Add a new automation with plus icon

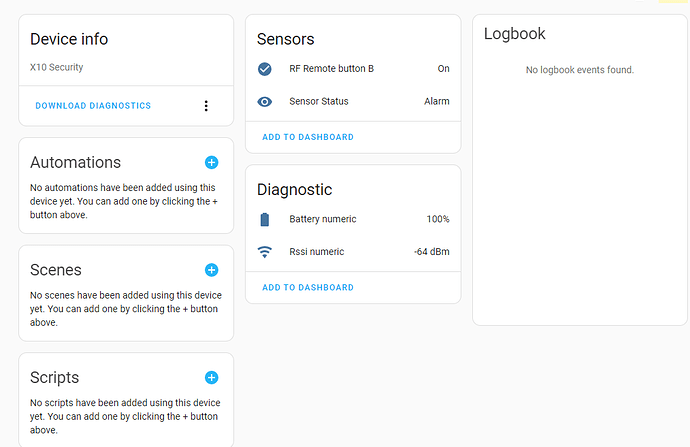[x=211, y=162]
